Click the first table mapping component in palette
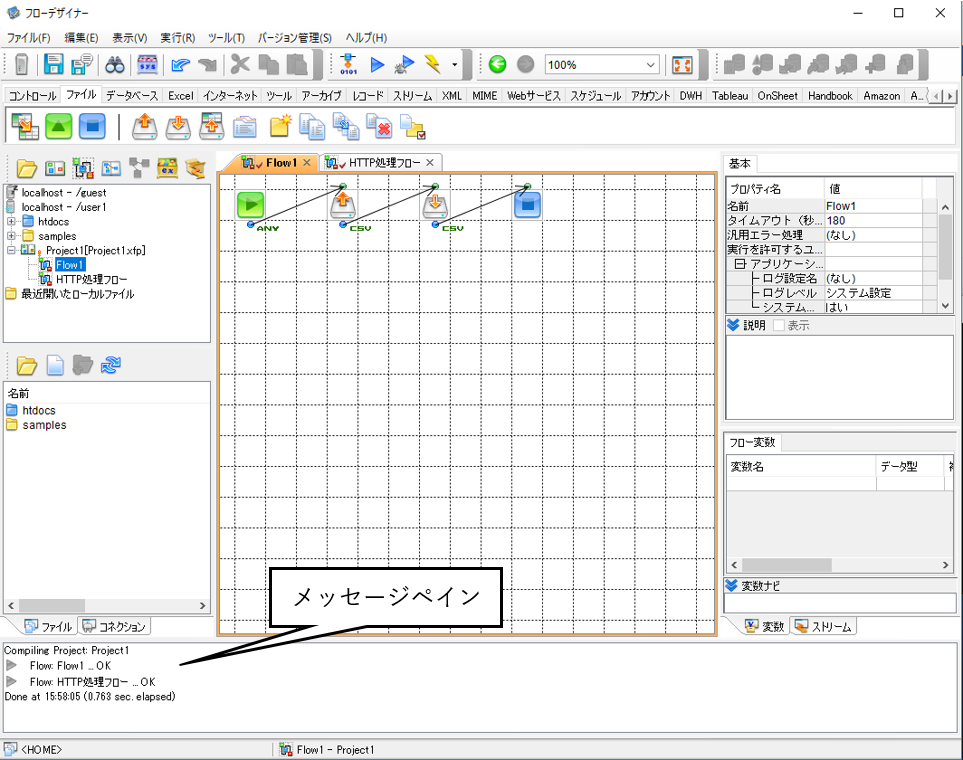The image size is (963, 760). coord(25,126)
